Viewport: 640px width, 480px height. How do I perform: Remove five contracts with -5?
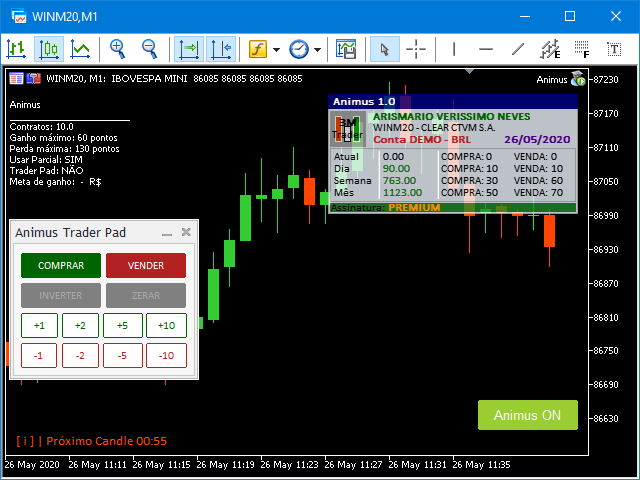pos(122,356)
